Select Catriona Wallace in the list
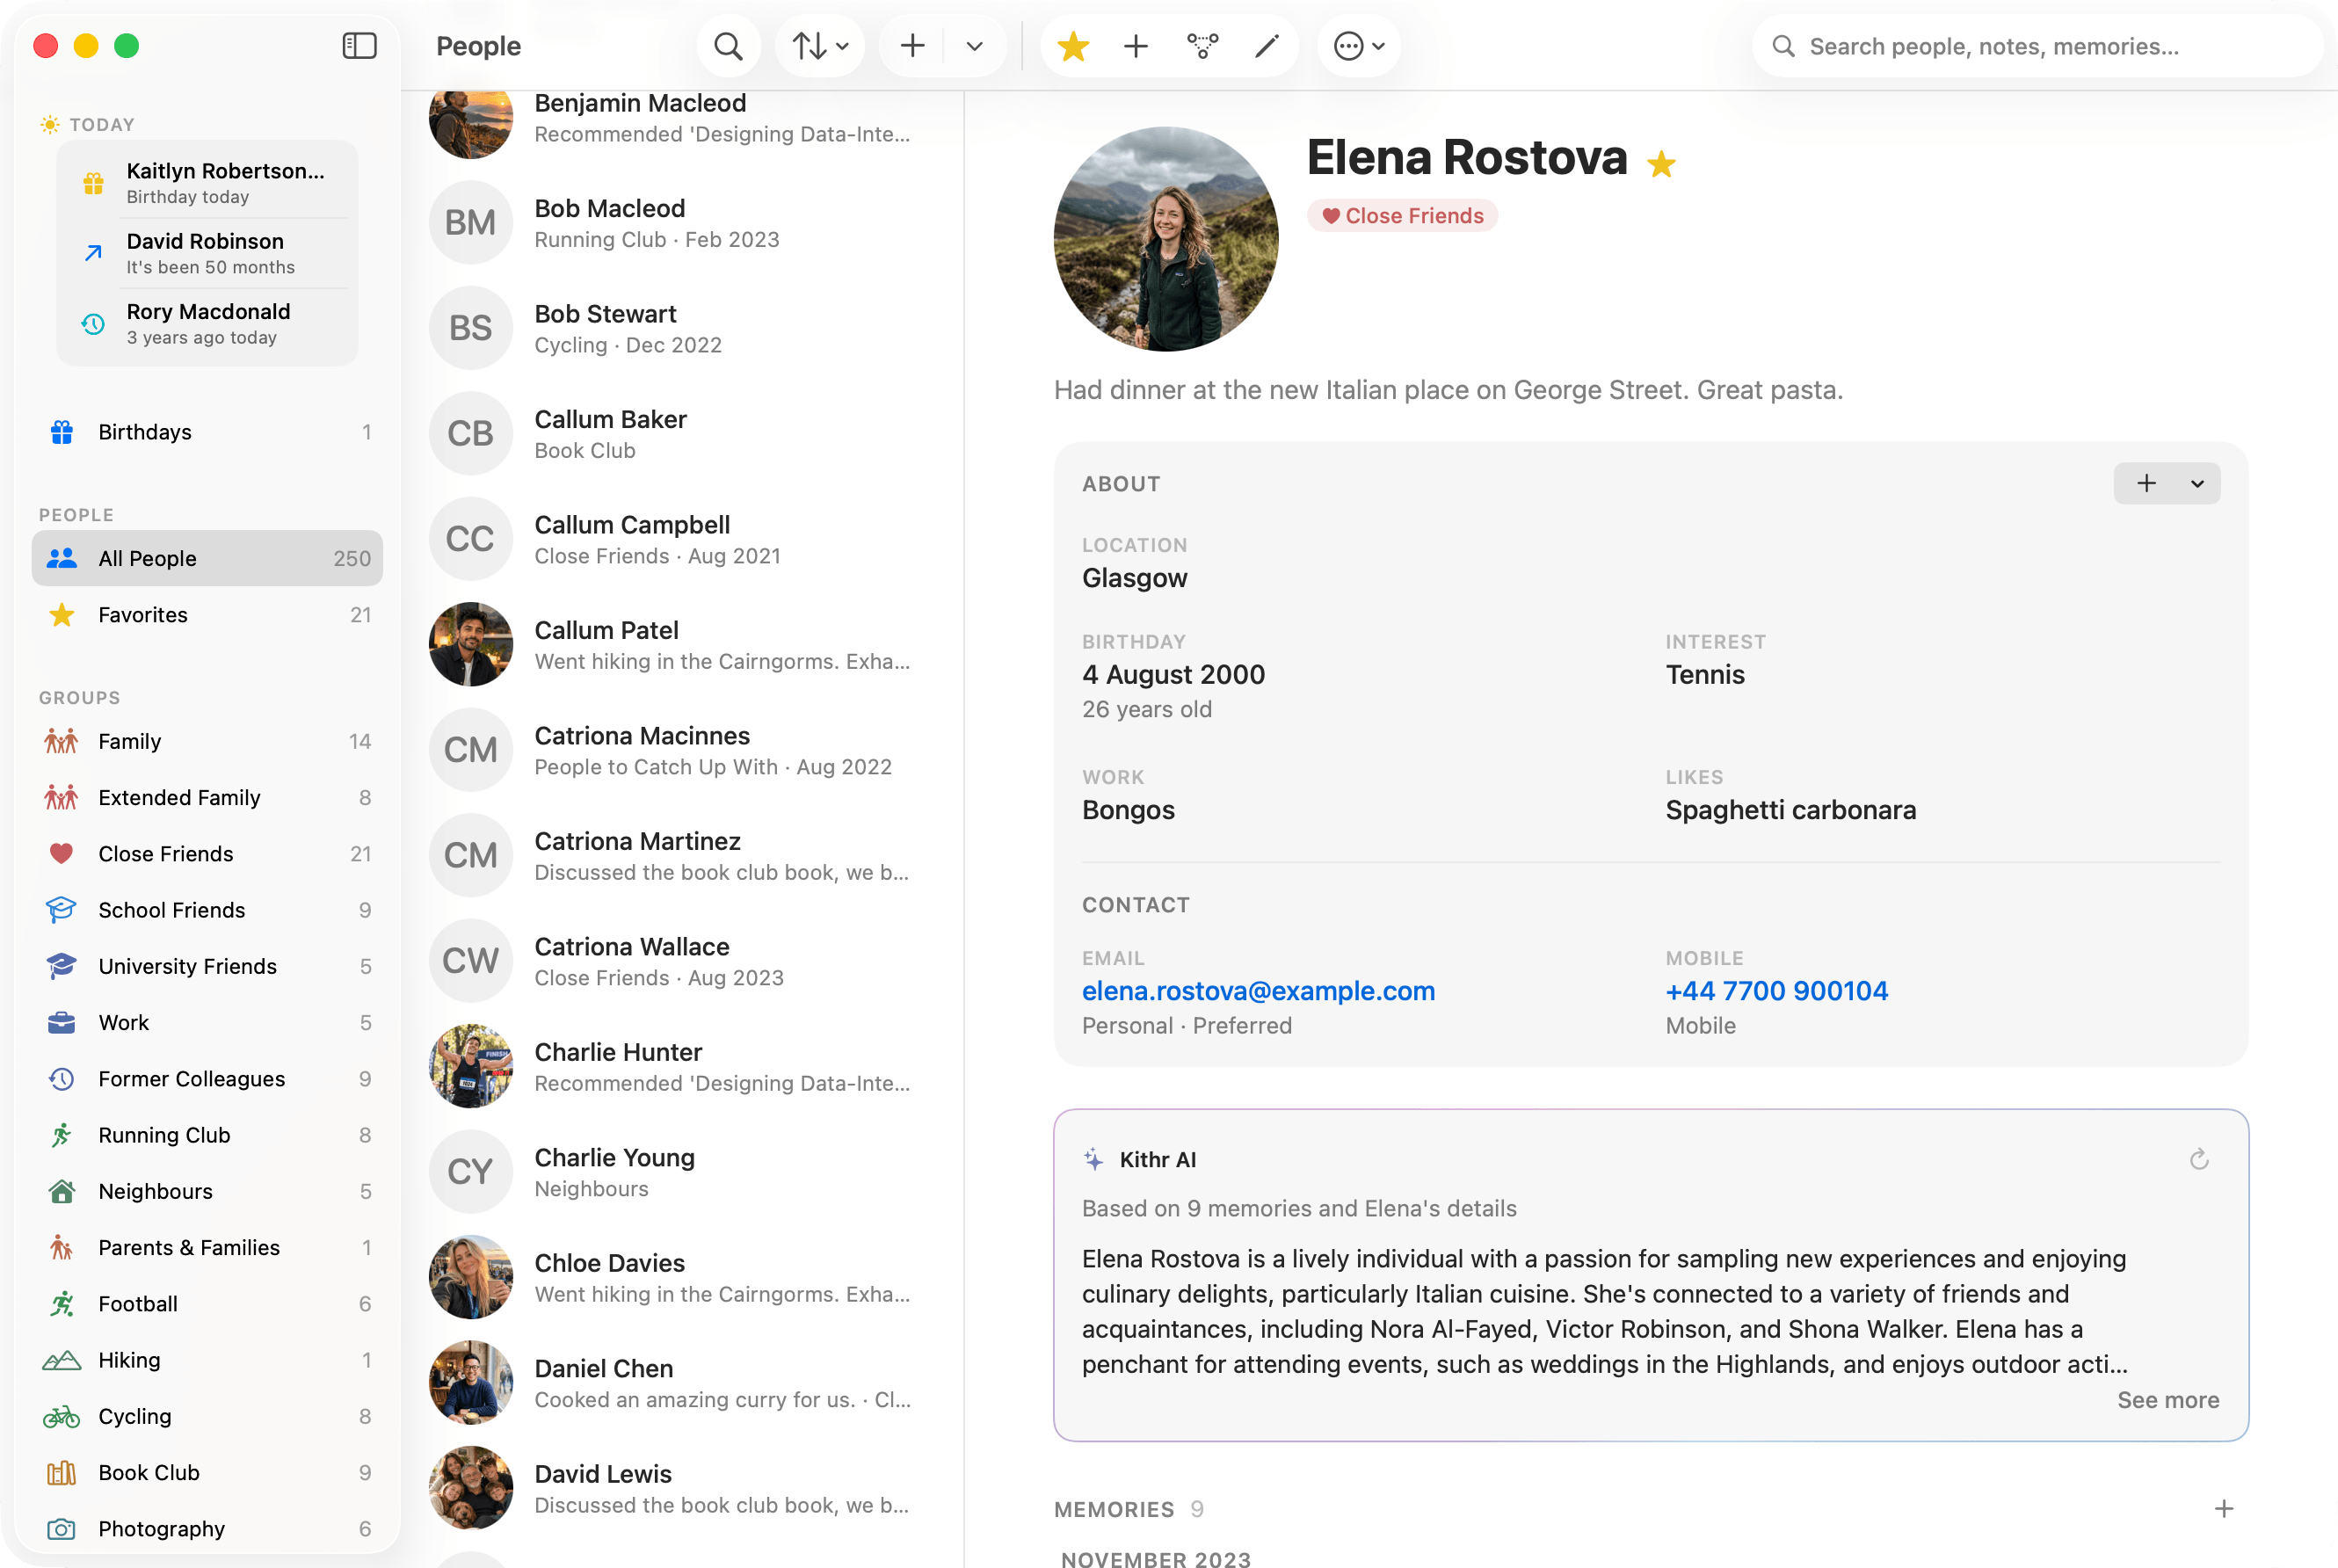 click(x=682, y=961)
